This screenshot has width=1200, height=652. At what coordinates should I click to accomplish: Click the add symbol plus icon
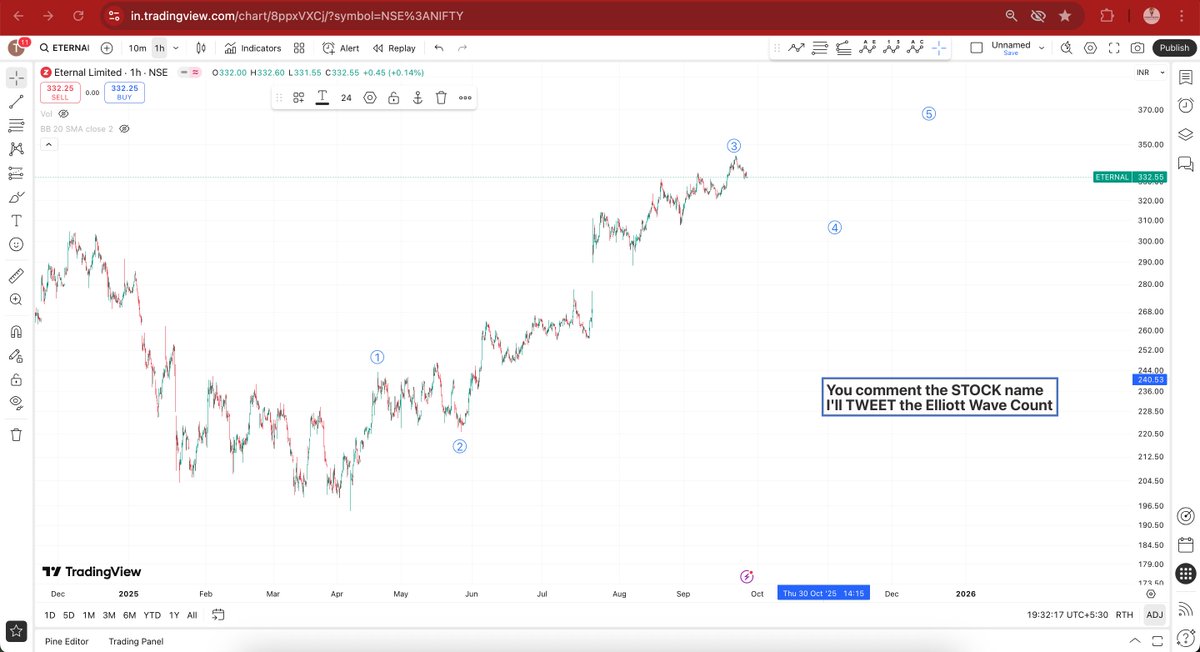(107, 48)
